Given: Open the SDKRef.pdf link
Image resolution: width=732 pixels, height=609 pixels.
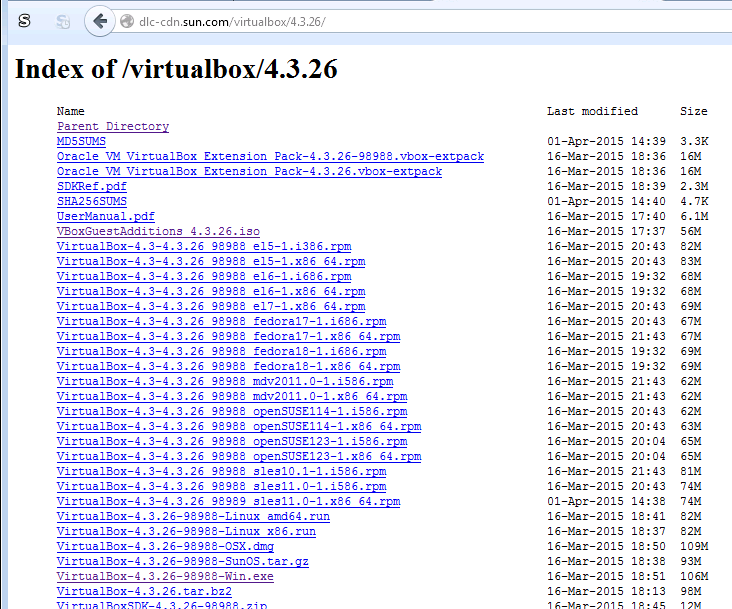Looking at the screenshot, I should pos(92,186).
